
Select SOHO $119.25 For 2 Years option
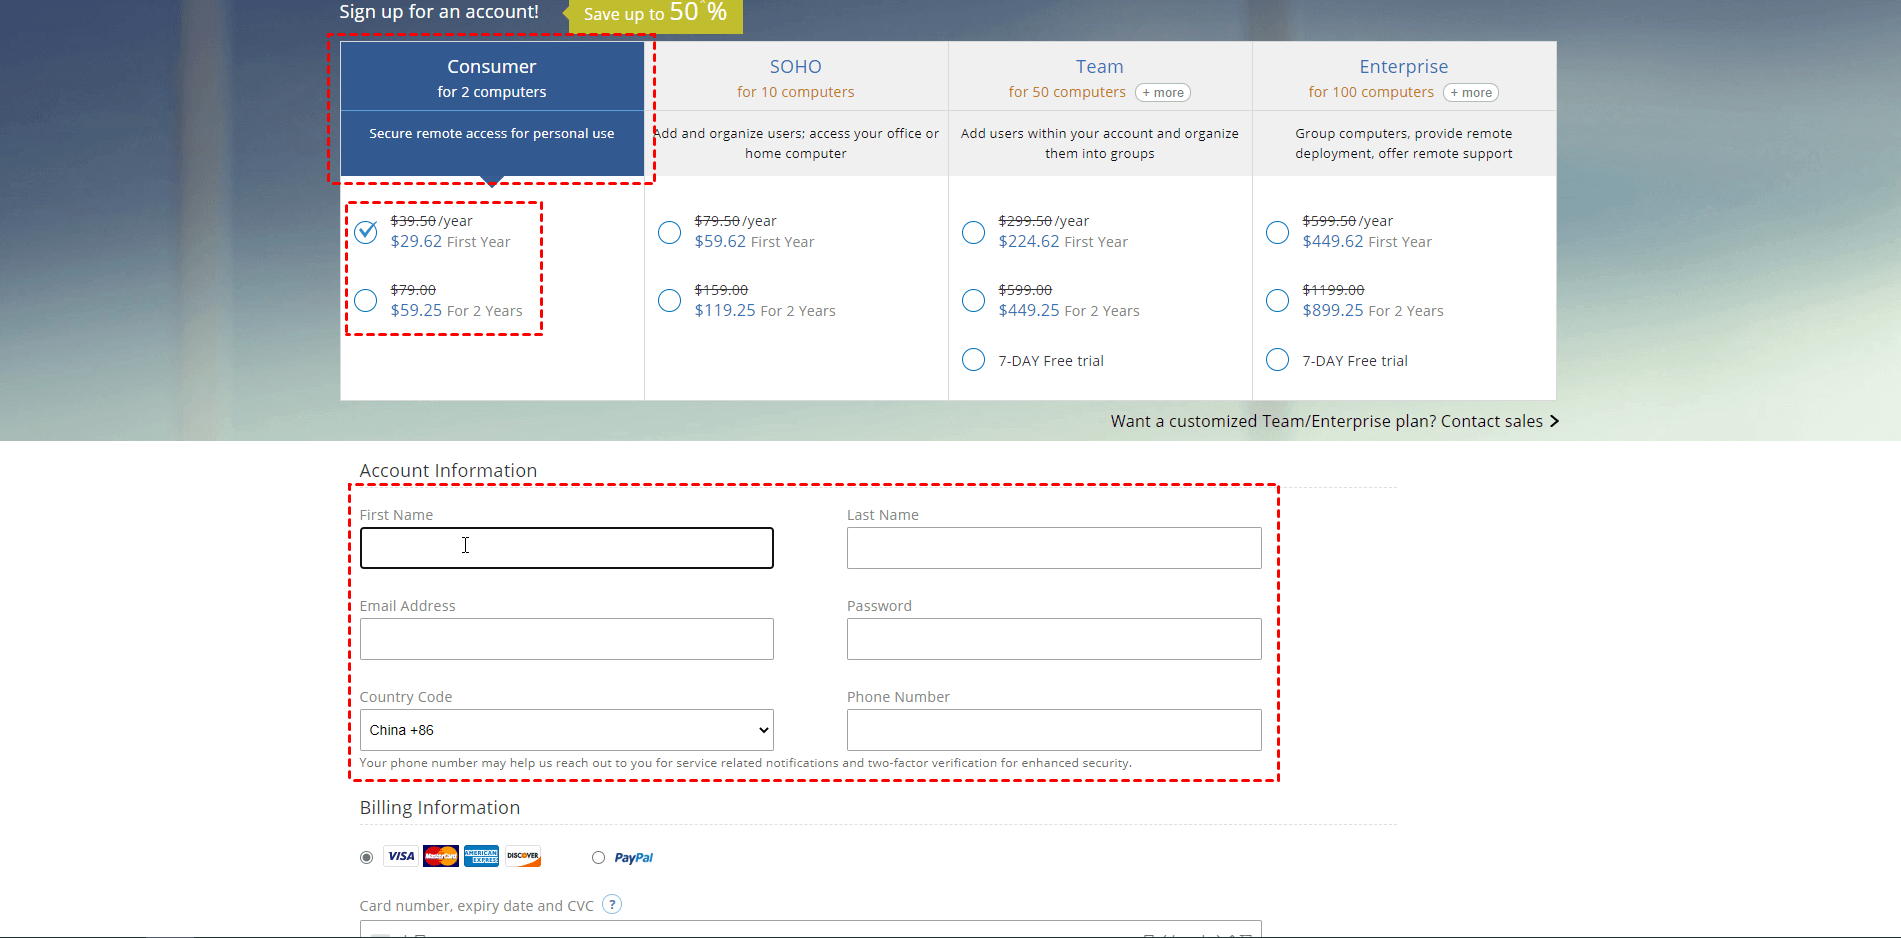tap(670, 301)
